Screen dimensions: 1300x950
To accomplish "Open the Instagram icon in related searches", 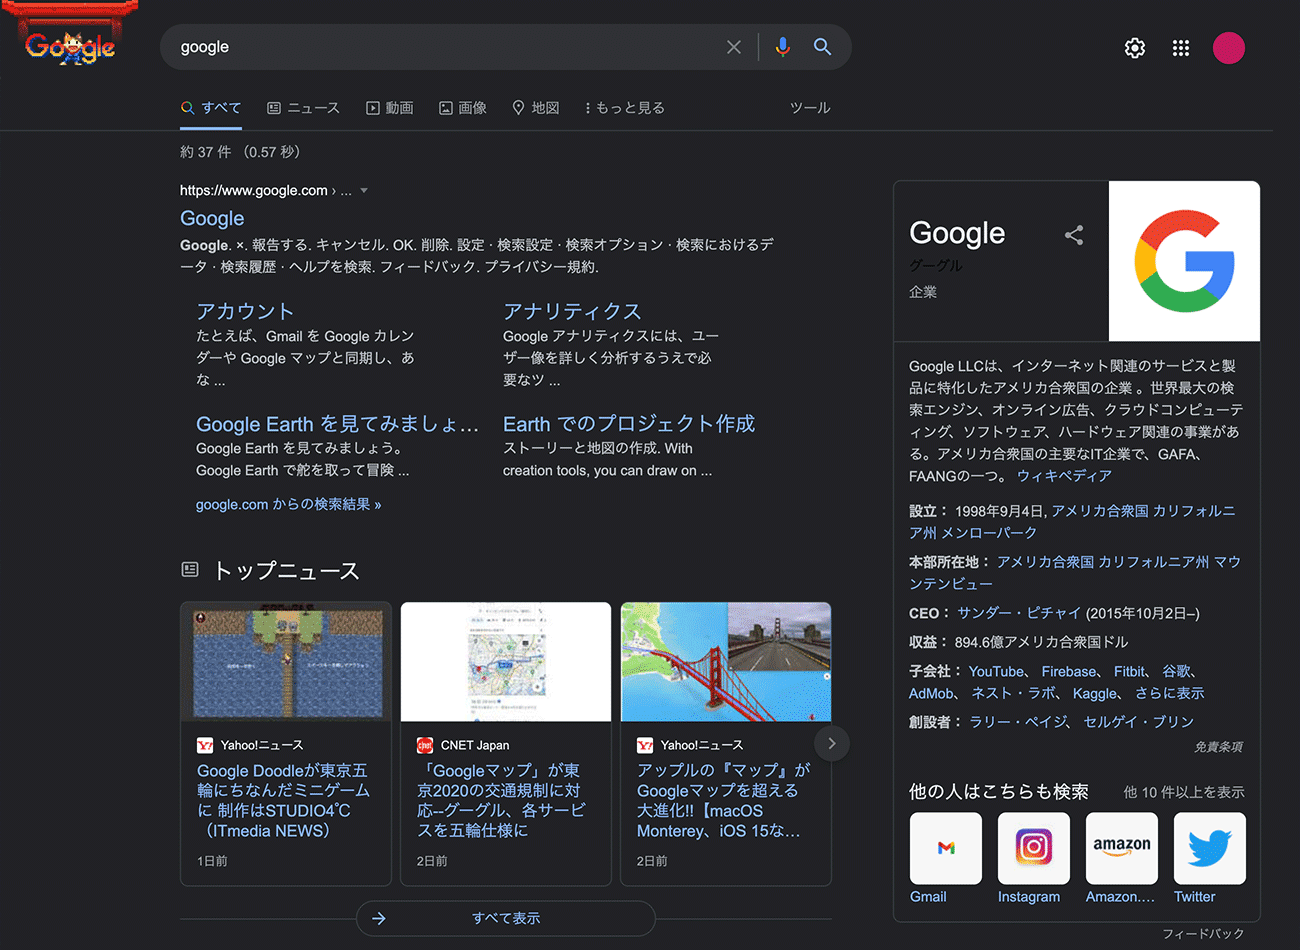I will [x=1034, y=848].
